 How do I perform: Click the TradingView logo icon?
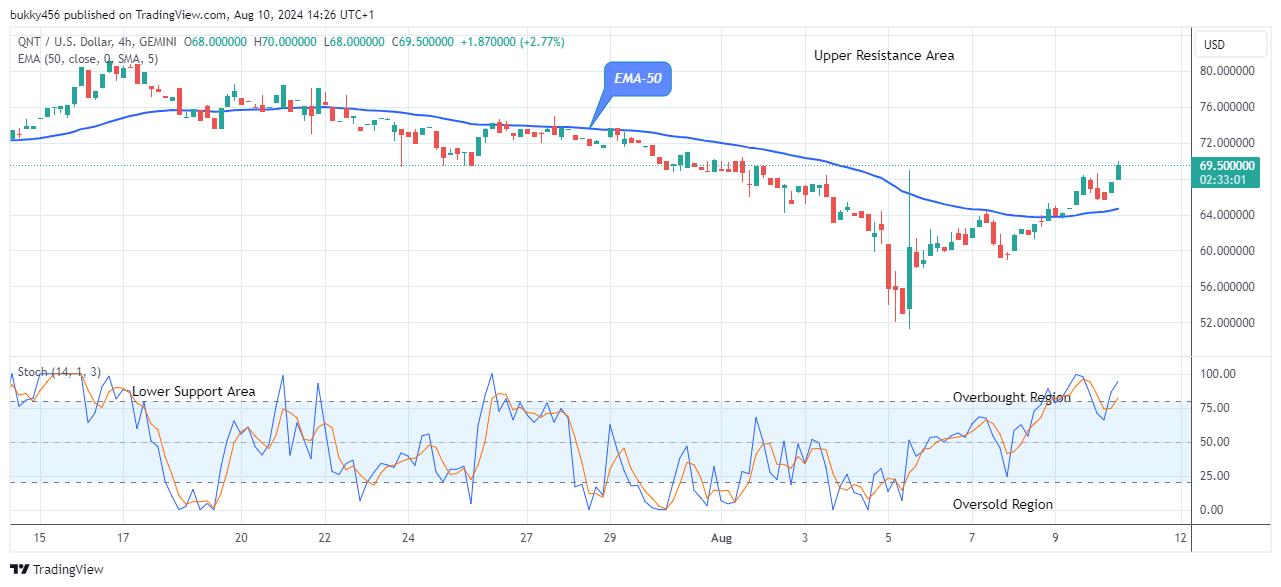pos(19,569)
